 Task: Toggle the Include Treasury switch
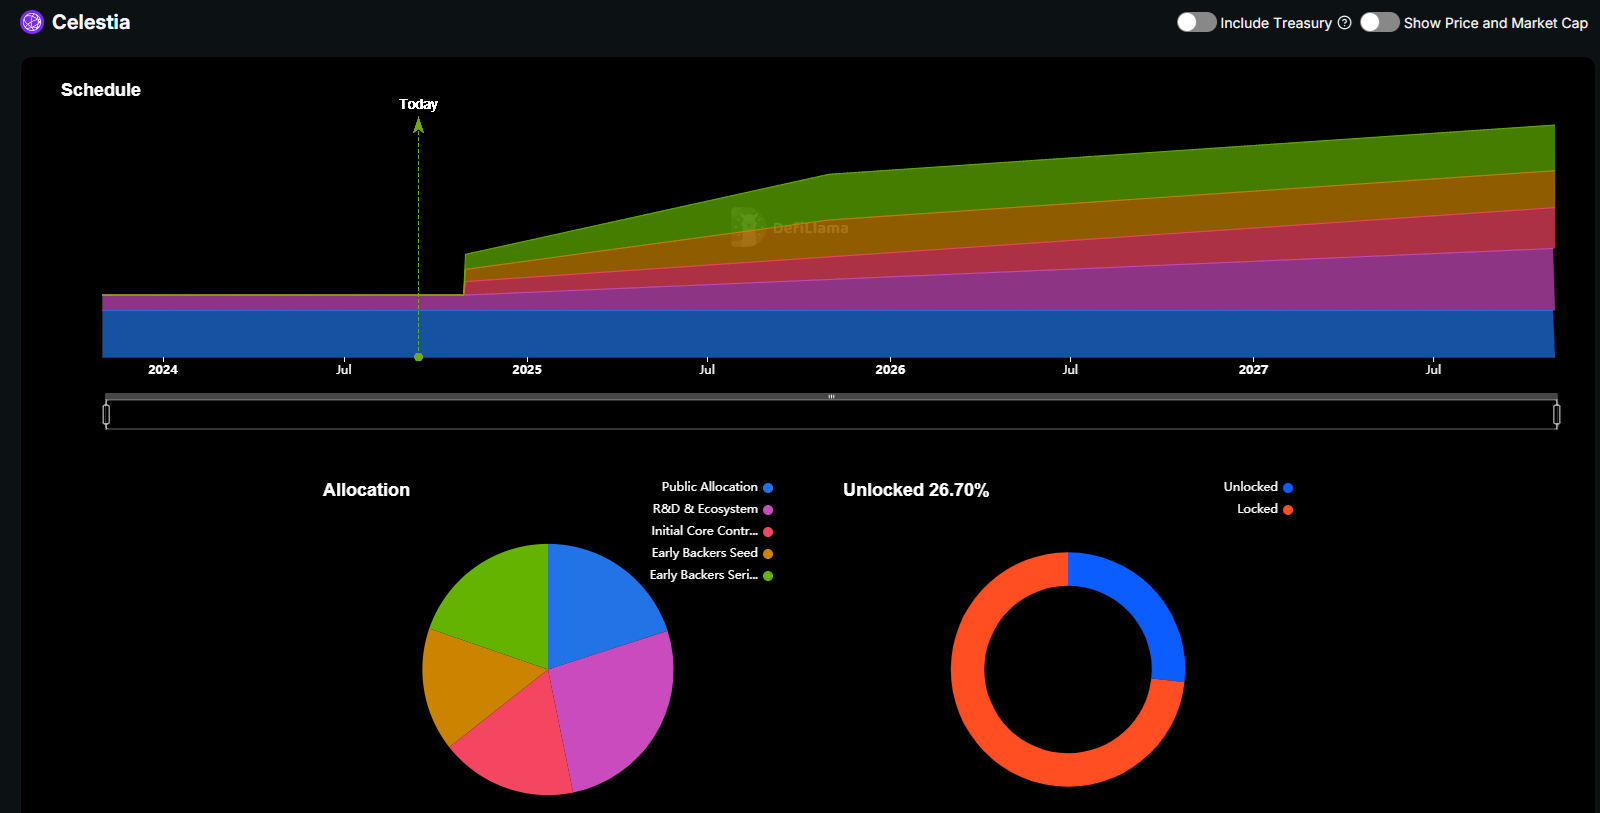(1196, 22)
